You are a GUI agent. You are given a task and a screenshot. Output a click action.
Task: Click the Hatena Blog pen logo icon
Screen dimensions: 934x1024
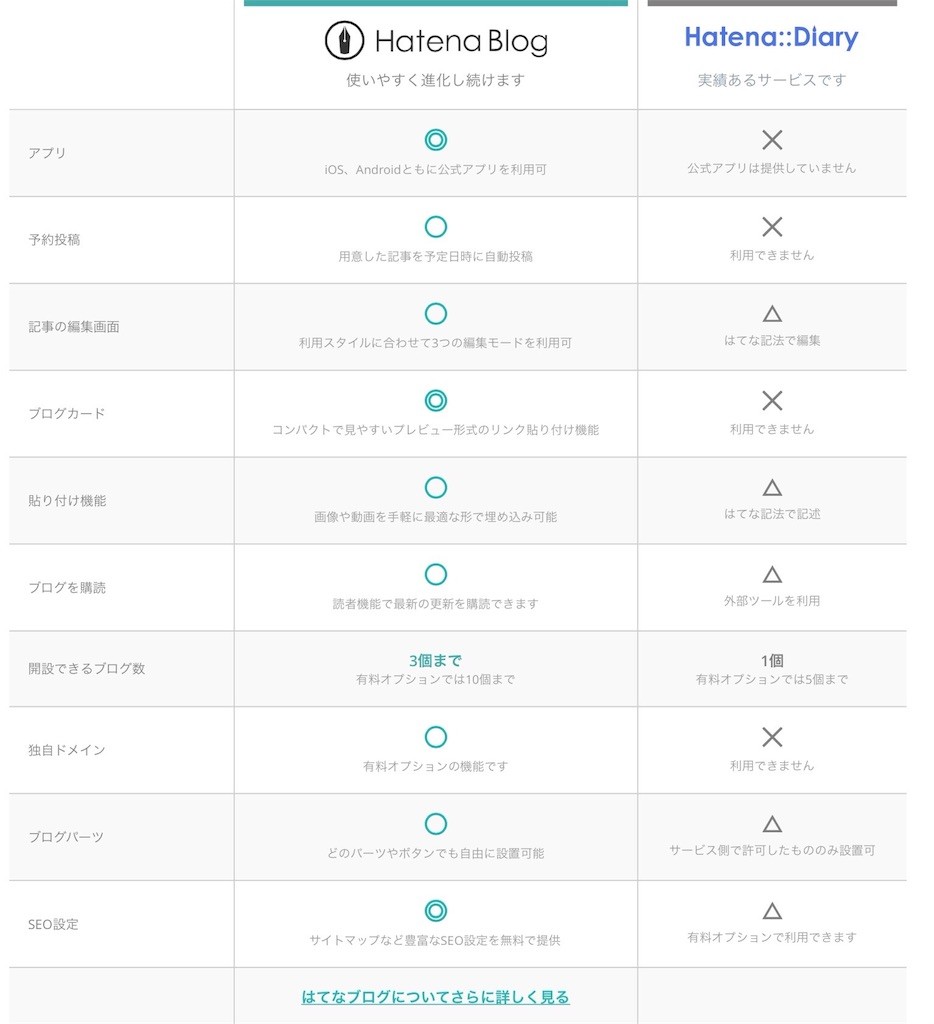344,40
